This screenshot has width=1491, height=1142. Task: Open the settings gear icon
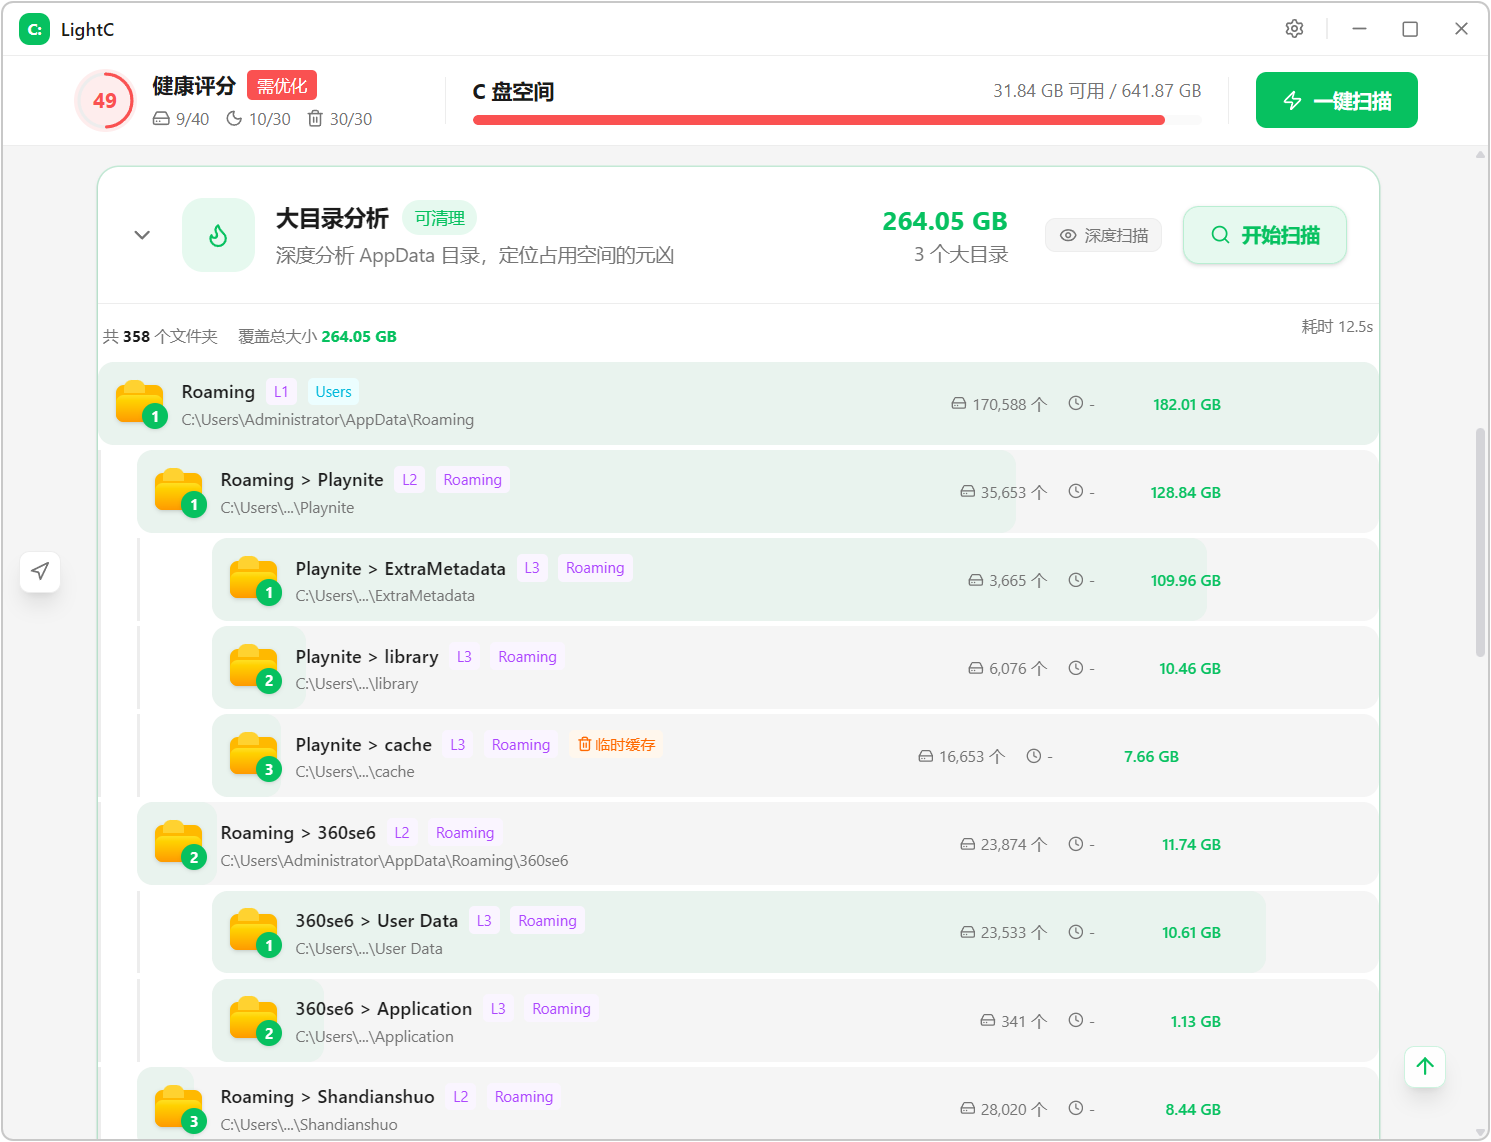(x=1294, y=29)
